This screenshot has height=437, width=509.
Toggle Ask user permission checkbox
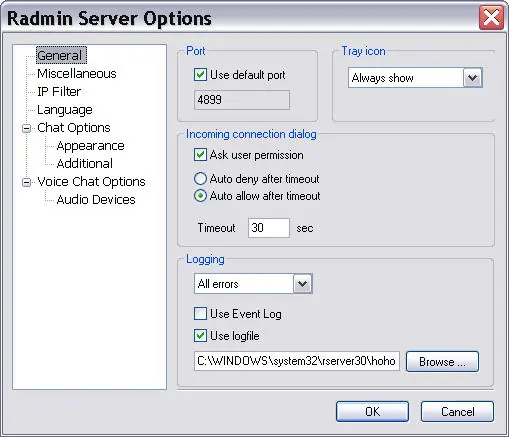(x=200, y=155)
